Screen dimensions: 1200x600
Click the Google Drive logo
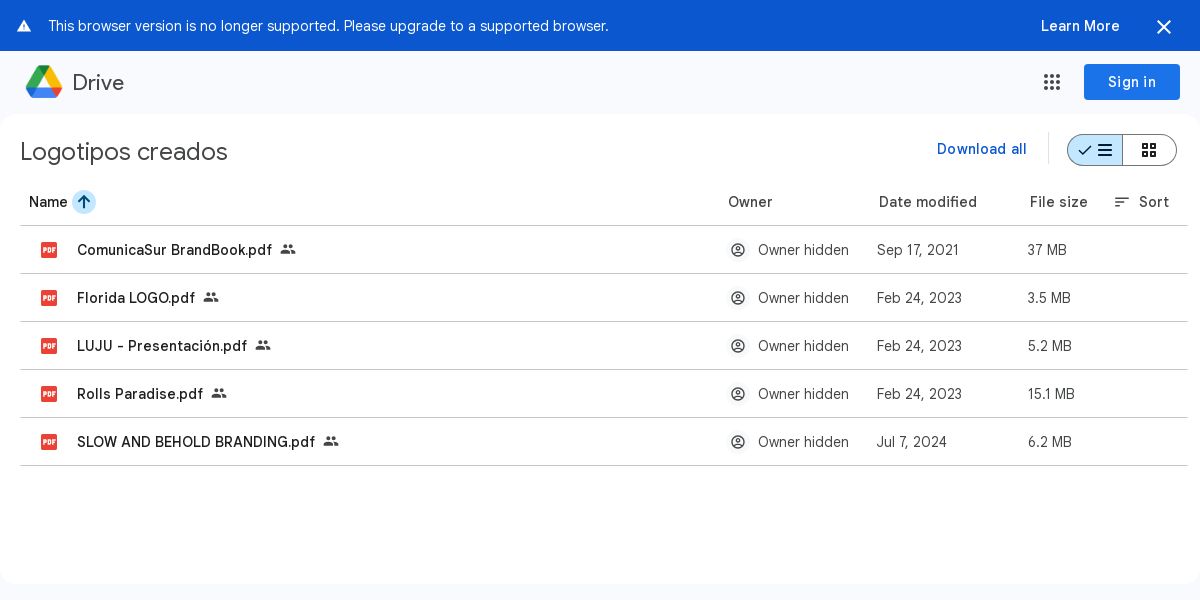[x=44, y=82]
